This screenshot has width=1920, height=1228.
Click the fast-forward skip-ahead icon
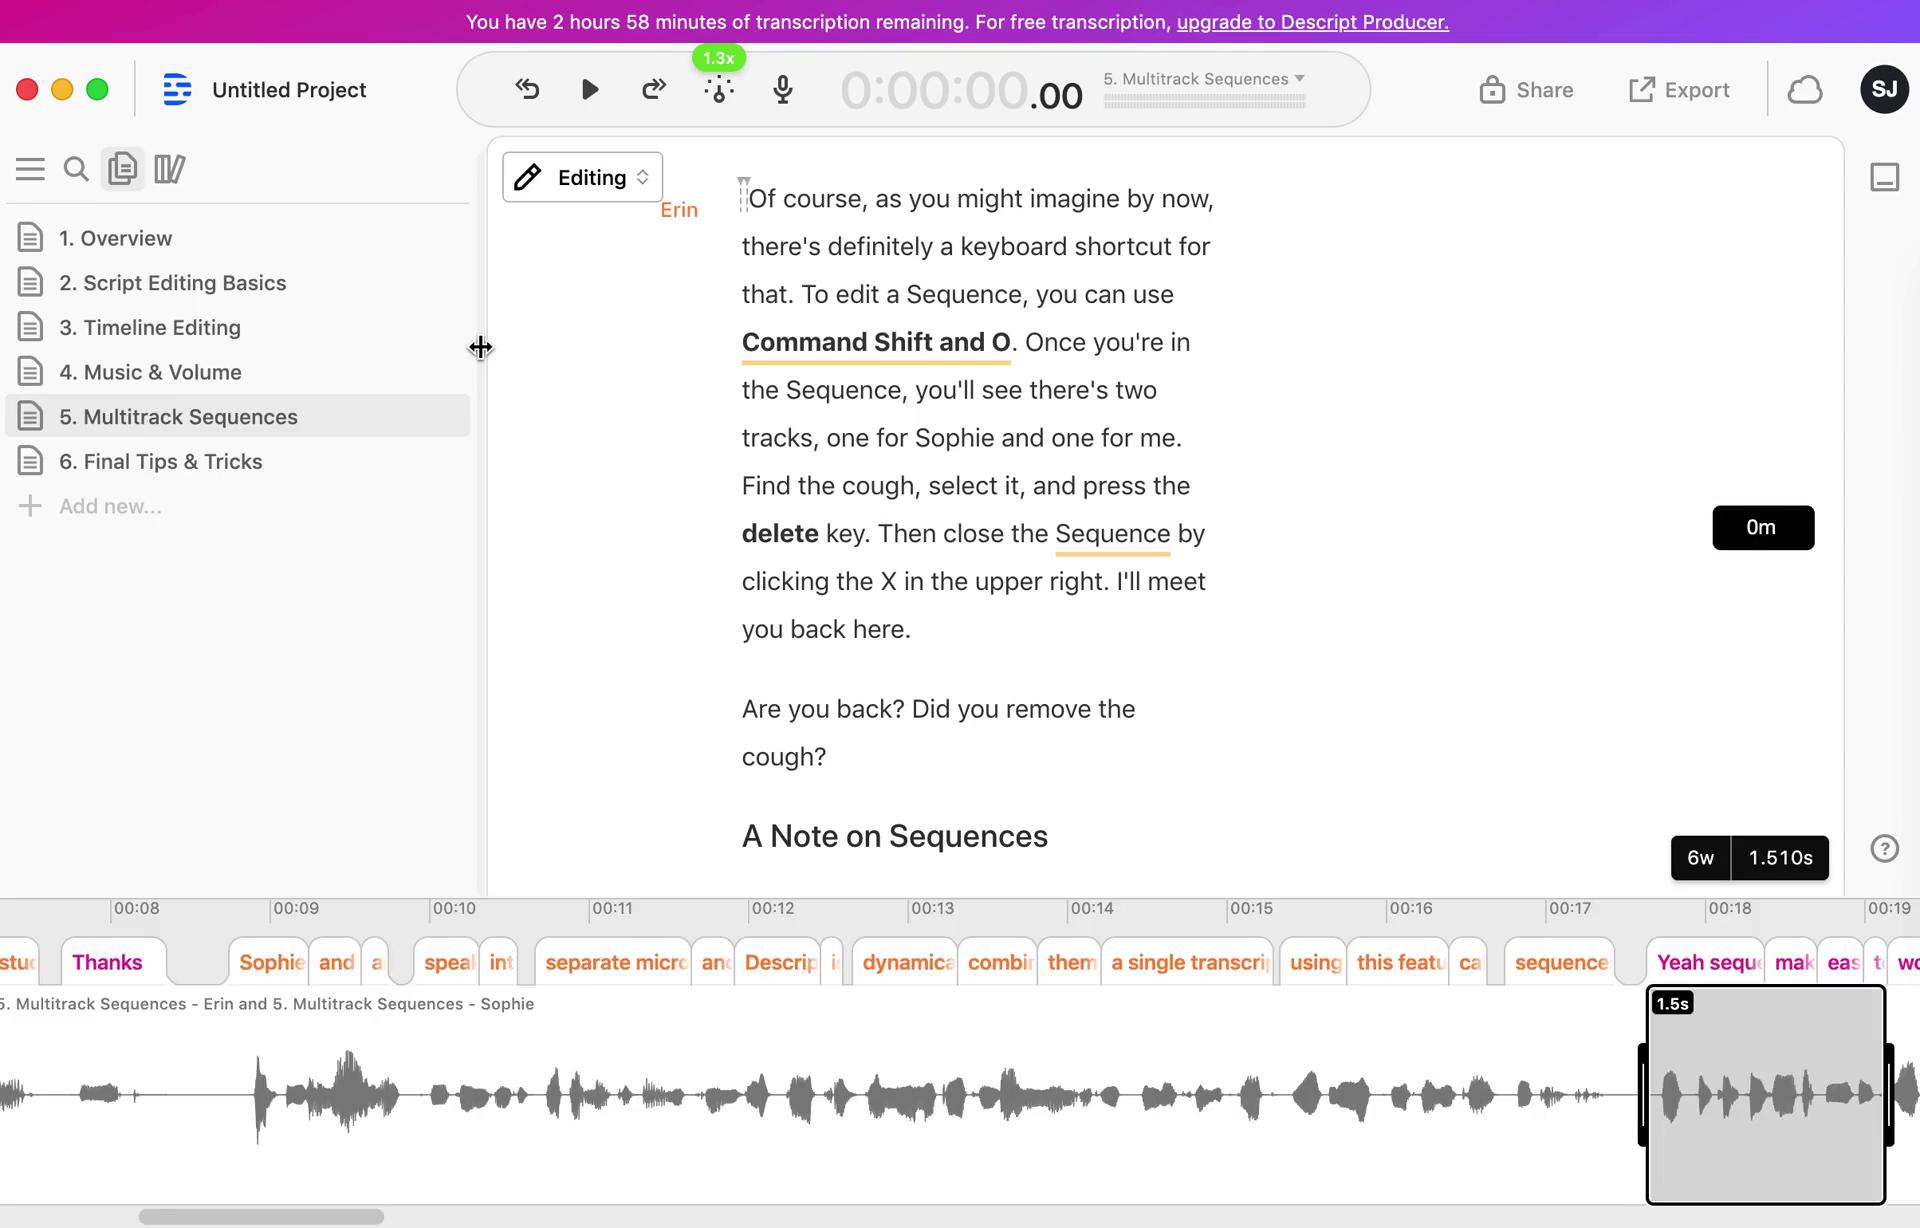652,90
